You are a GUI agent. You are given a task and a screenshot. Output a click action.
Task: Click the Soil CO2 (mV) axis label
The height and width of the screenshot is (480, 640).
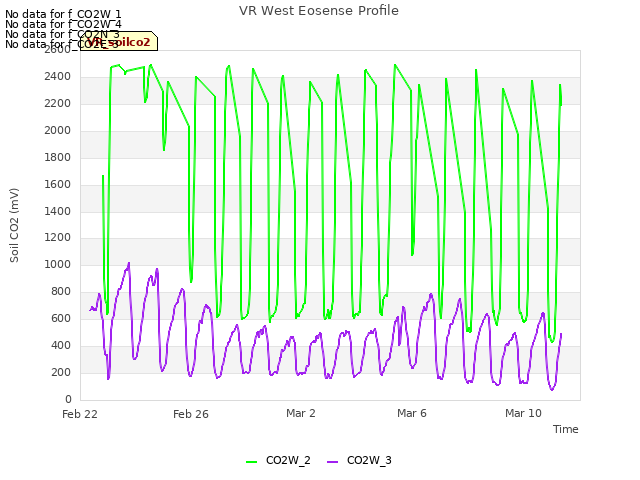tap(14, 225)
